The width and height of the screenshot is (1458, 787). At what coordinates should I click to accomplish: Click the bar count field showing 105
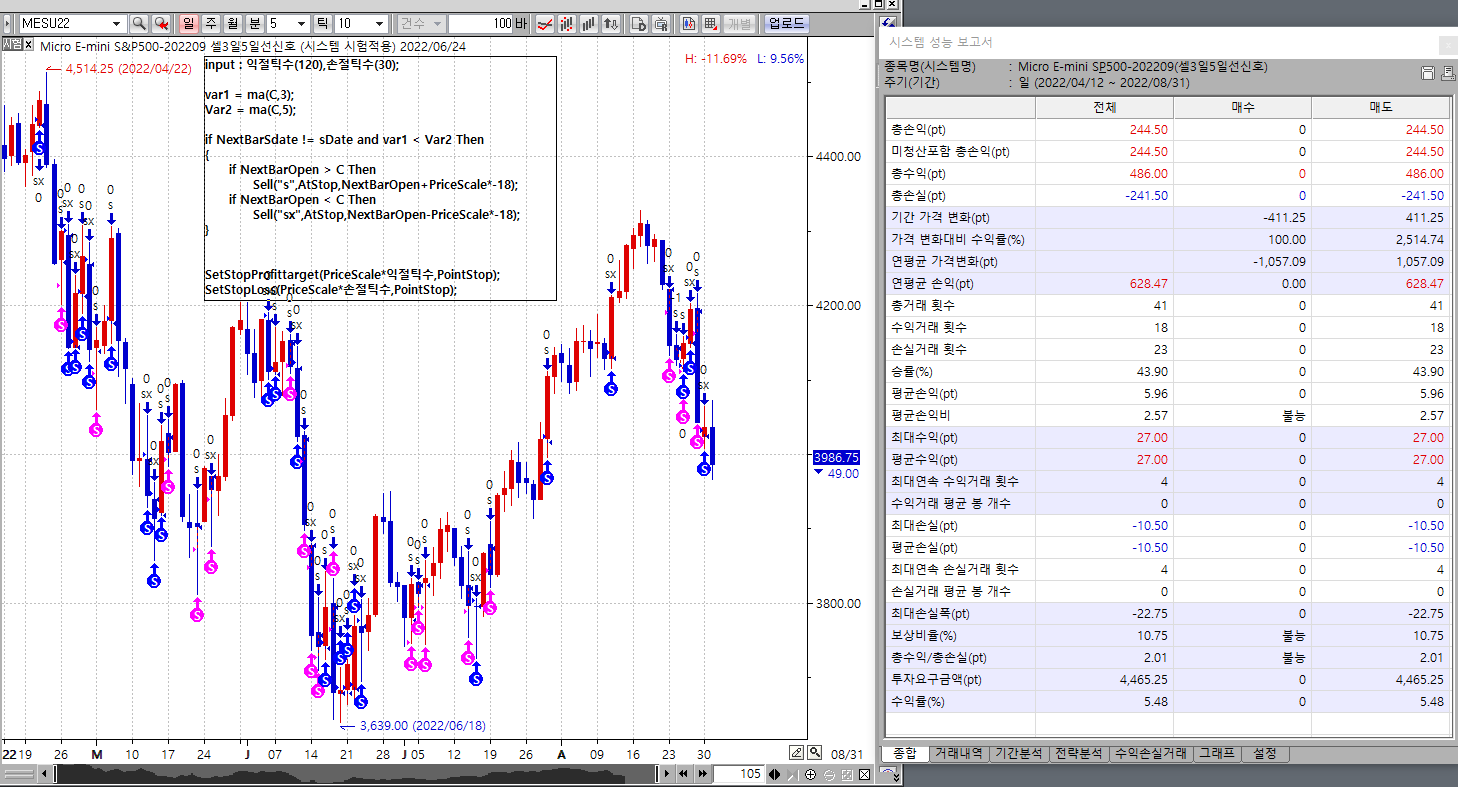tap(740, 774)
